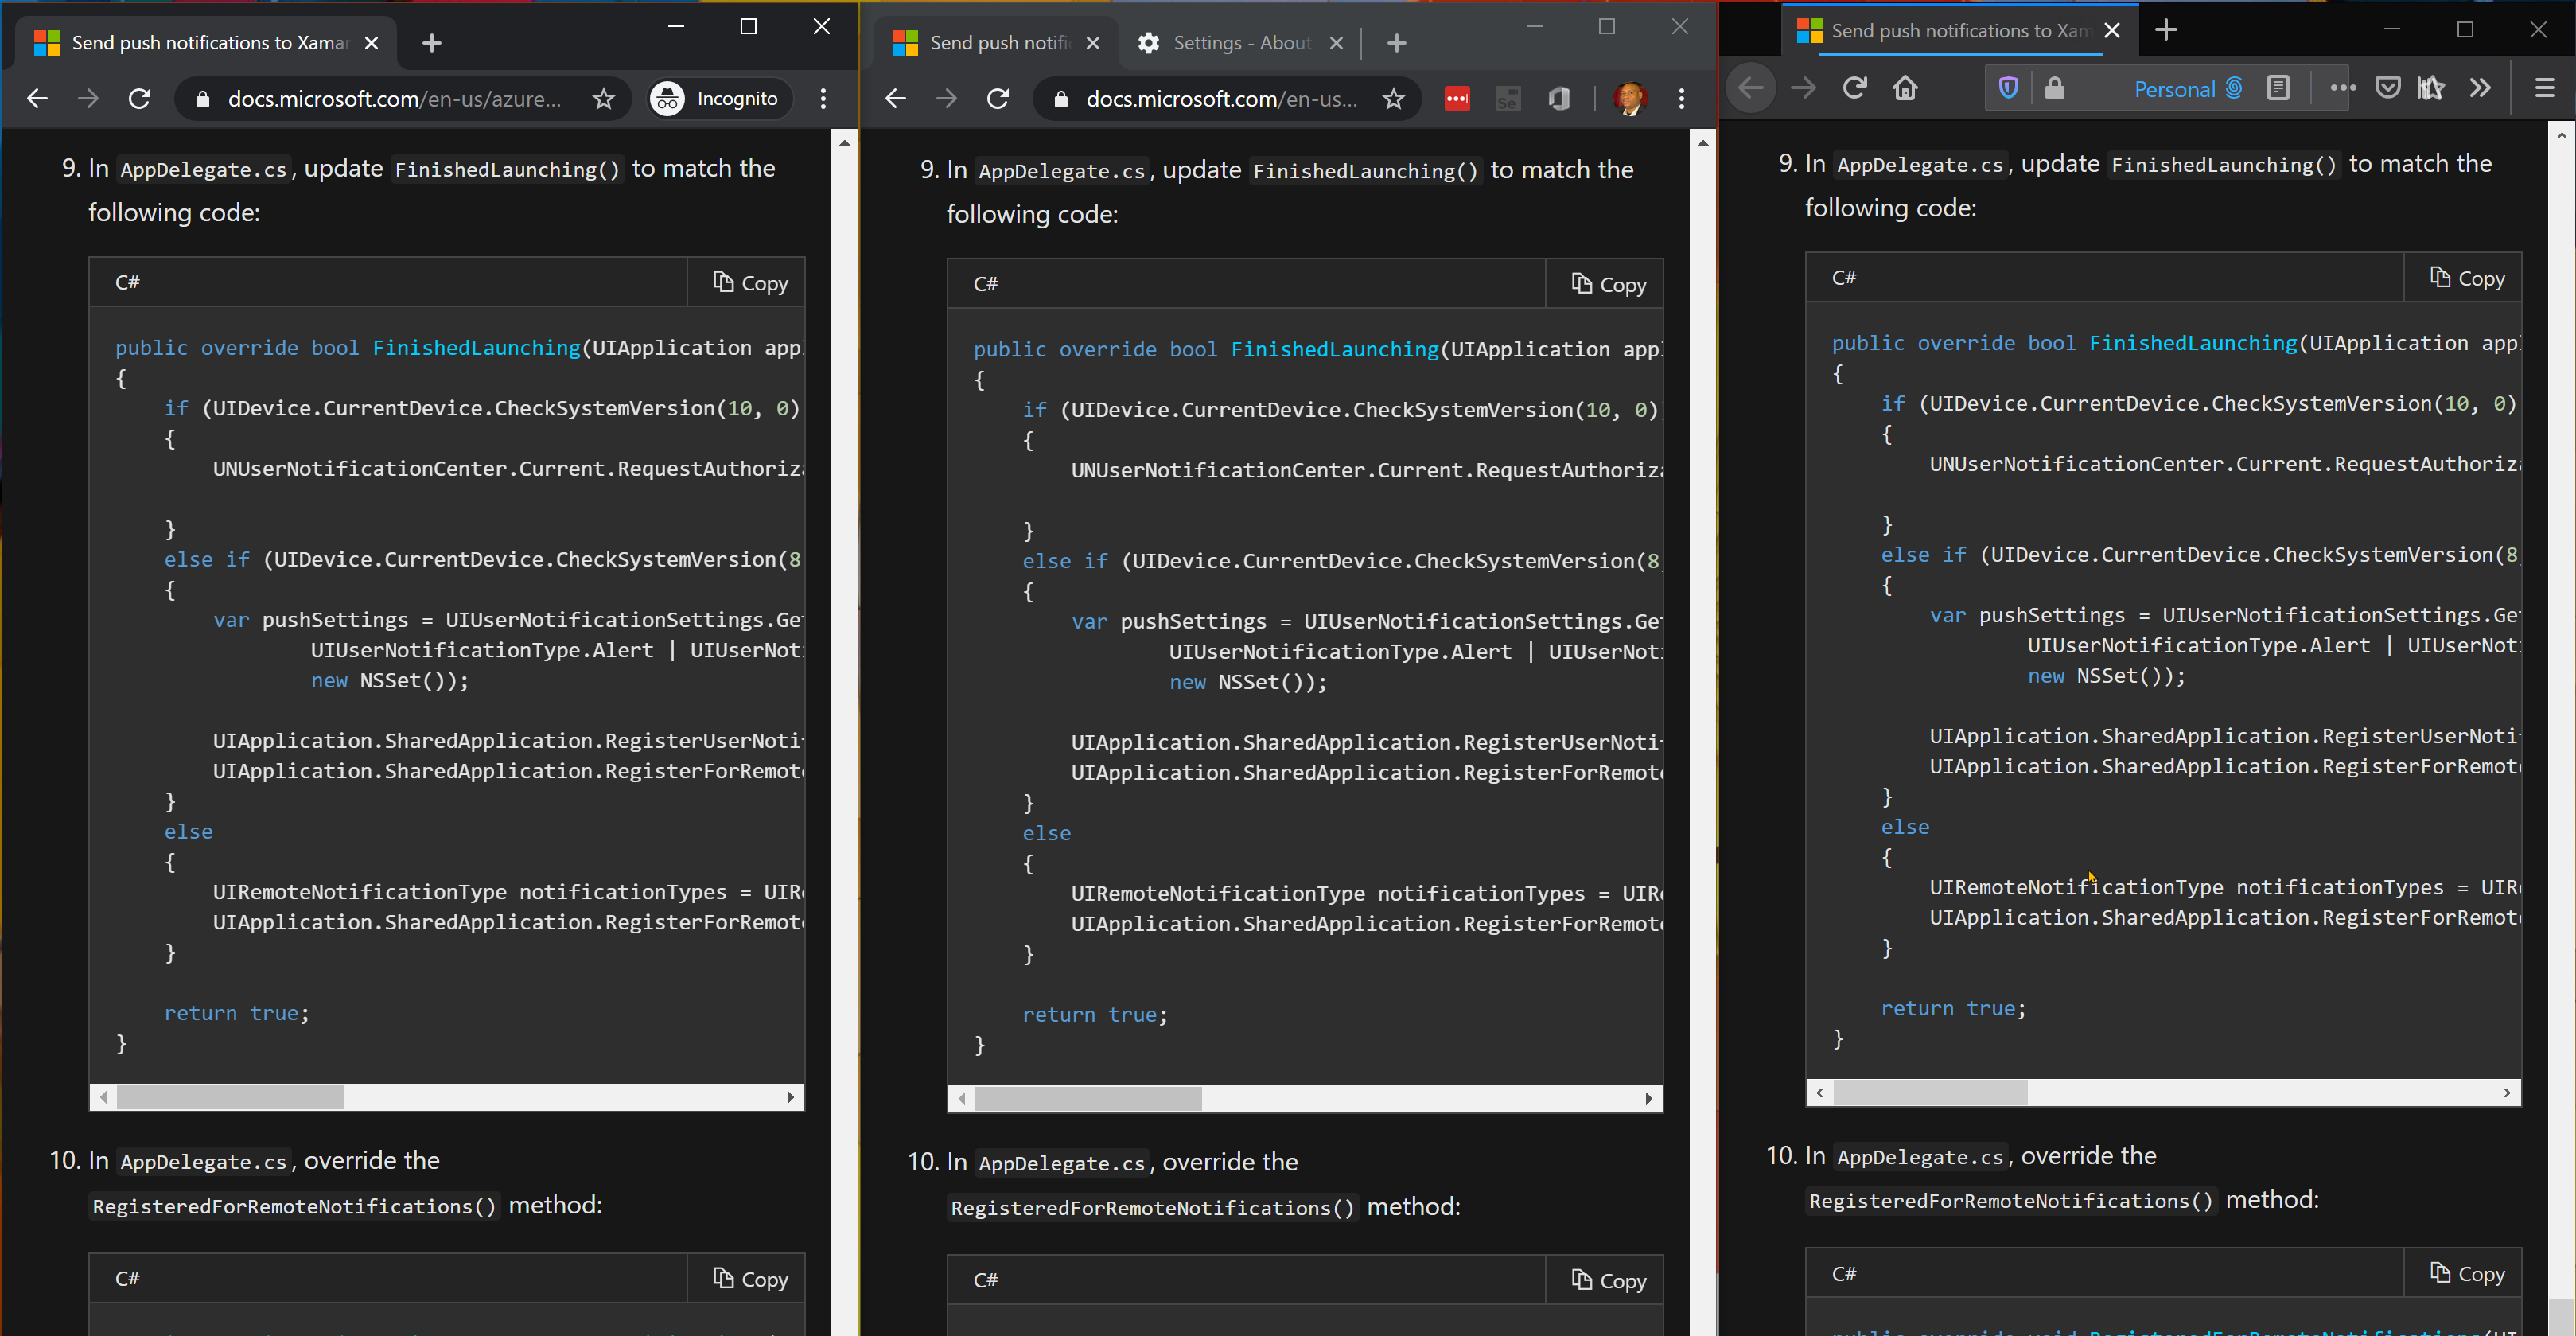The width and height of the screenshot is (2576, 1336).
Task: Open the LastPass extension
Action: (x=1457, y=98)
